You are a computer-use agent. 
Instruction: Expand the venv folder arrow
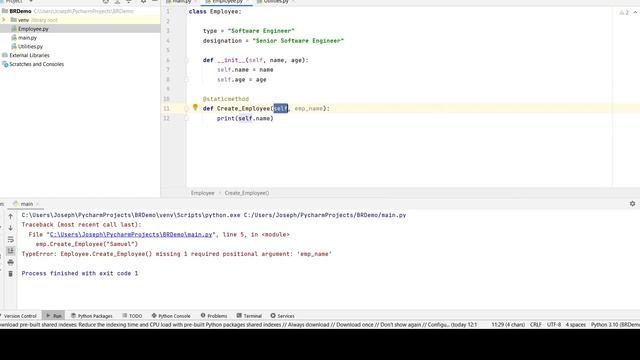coord(4,20)
